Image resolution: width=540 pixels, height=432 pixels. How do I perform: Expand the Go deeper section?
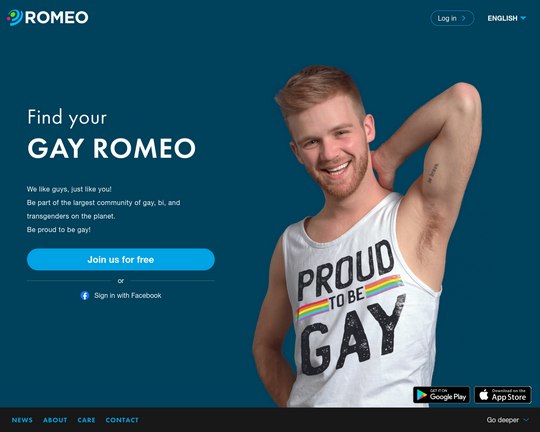click(507, 420)
